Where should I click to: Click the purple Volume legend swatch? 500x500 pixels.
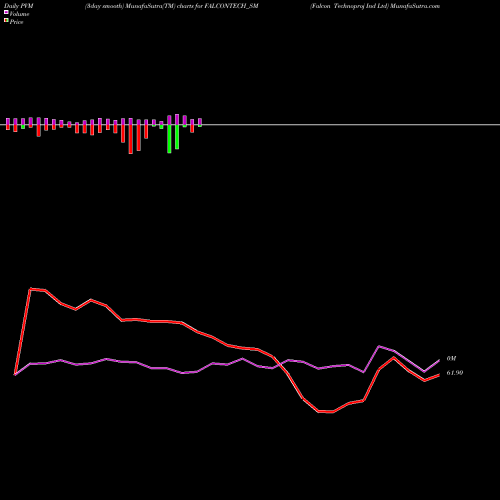(x=6, y=13)
